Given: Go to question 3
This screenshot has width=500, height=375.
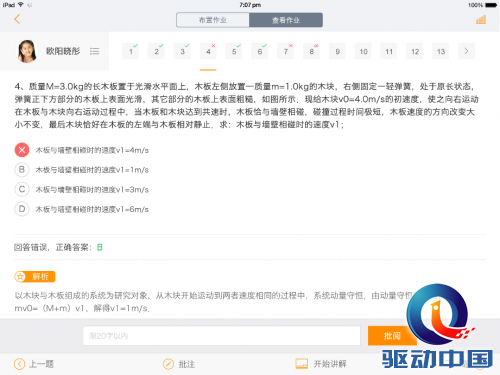Looking at the screenshot, I should (182, 51).
